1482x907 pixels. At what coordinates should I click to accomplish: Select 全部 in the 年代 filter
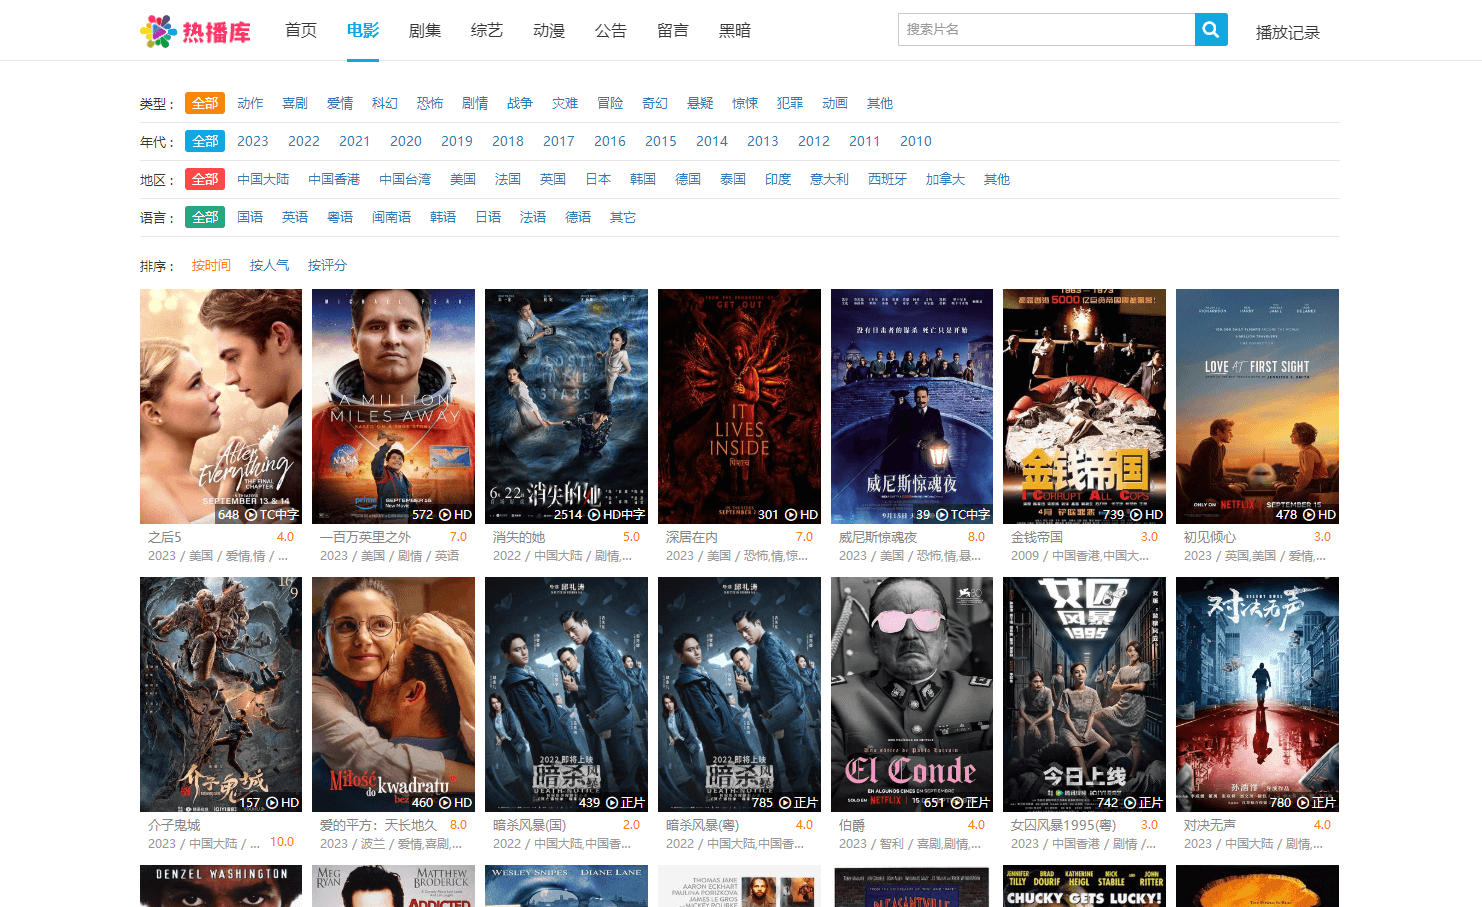(205, 141)
